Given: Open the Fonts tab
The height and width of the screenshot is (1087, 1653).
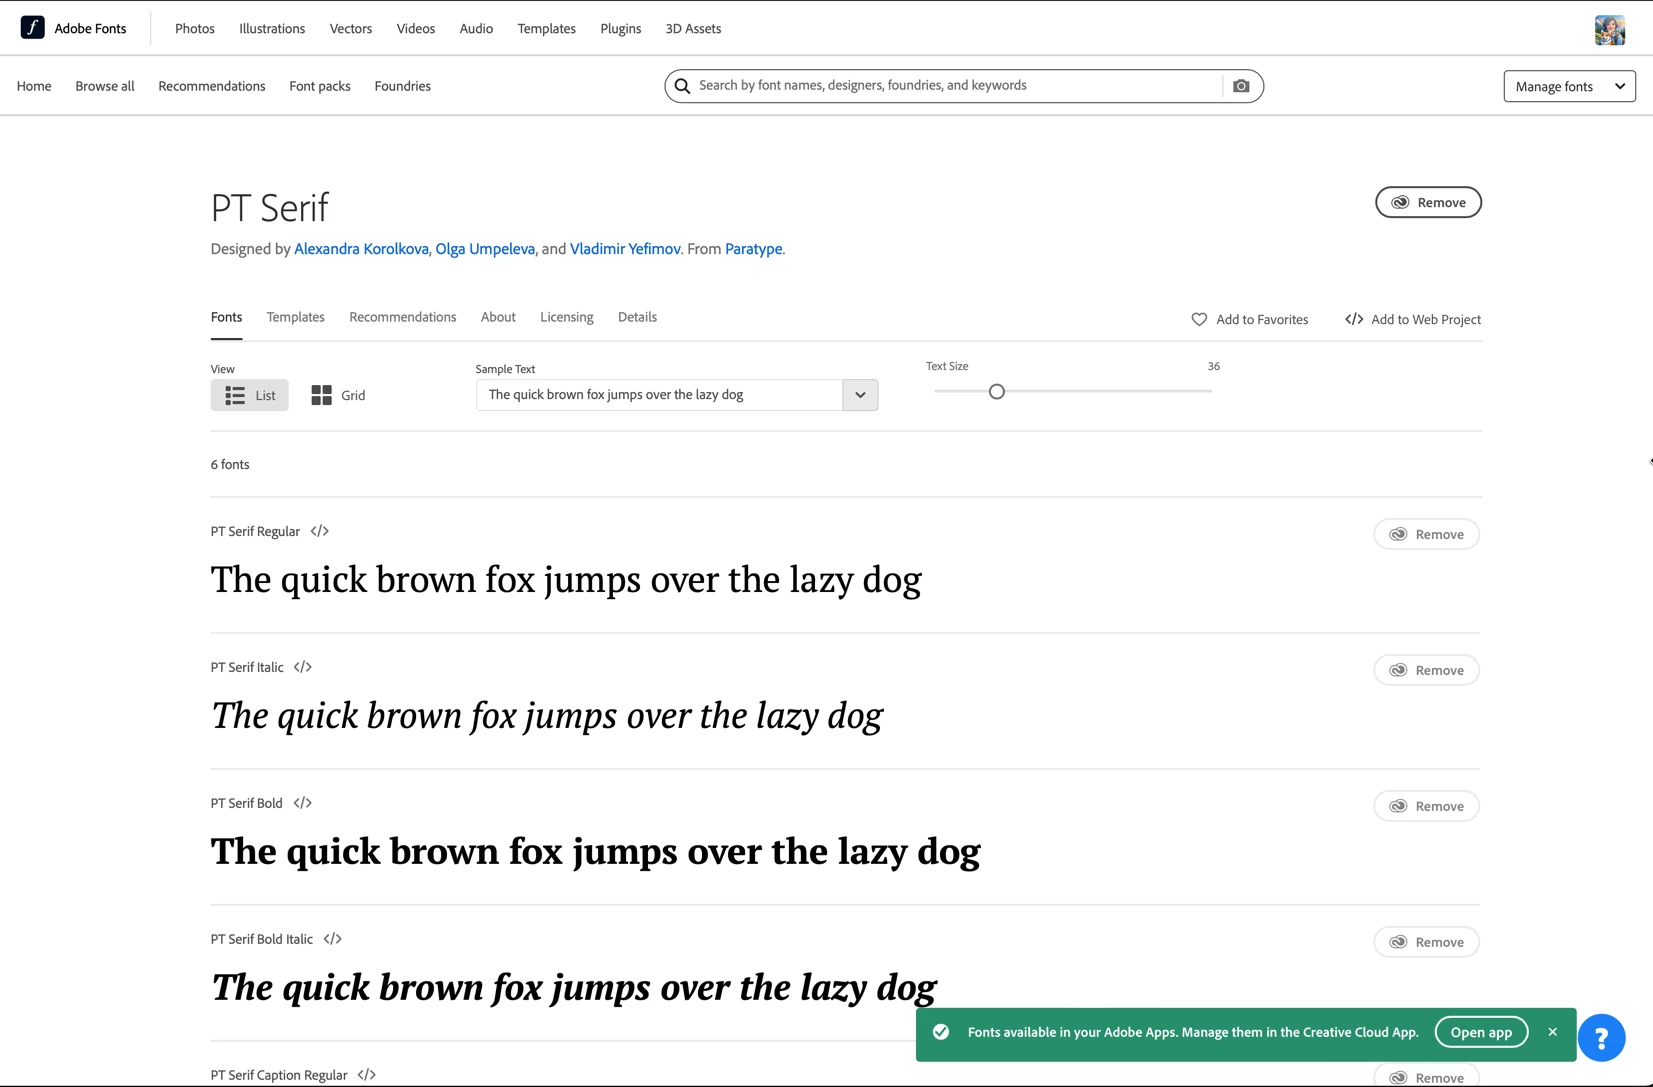Looking at the screenshot, I should [226, 317].
